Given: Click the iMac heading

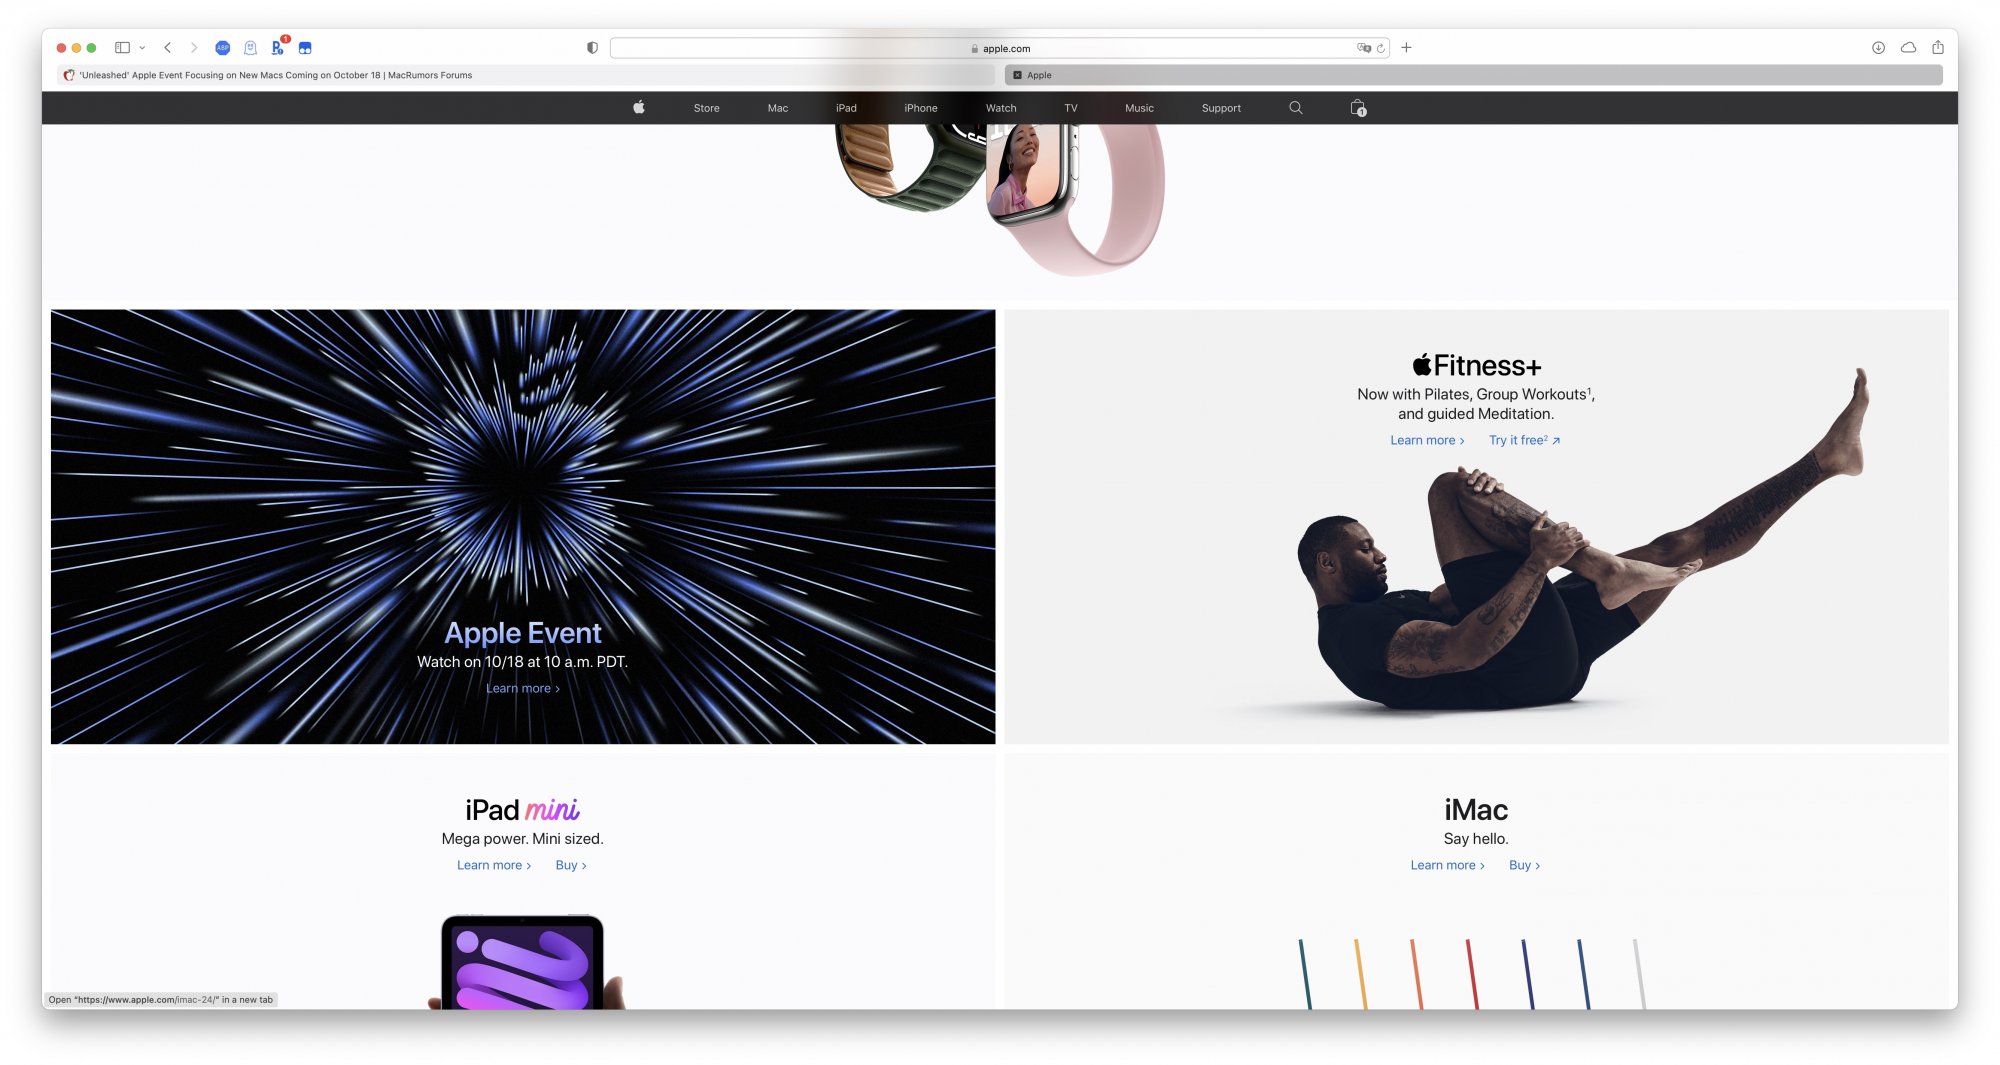Looking at the screenshot, I should 1476,809.
